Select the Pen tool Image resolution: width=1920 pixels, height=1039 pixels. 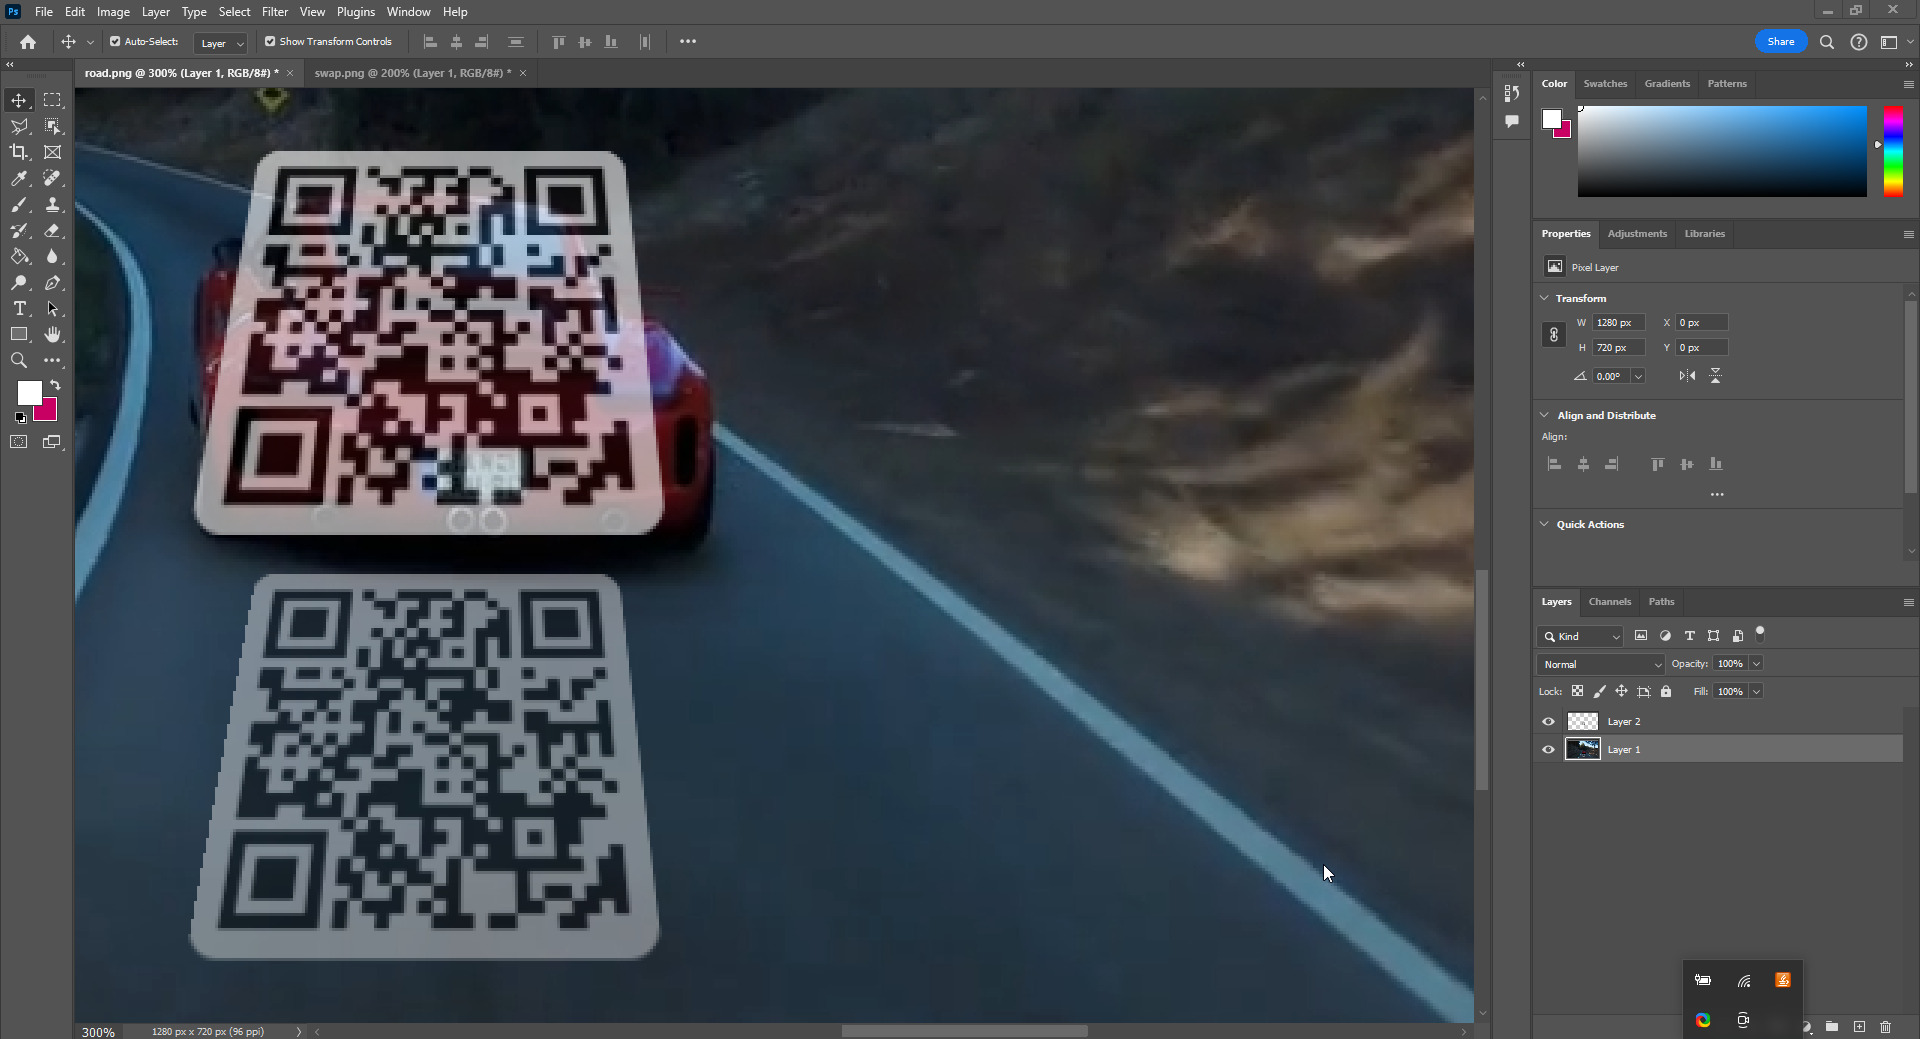pos(52,283)
